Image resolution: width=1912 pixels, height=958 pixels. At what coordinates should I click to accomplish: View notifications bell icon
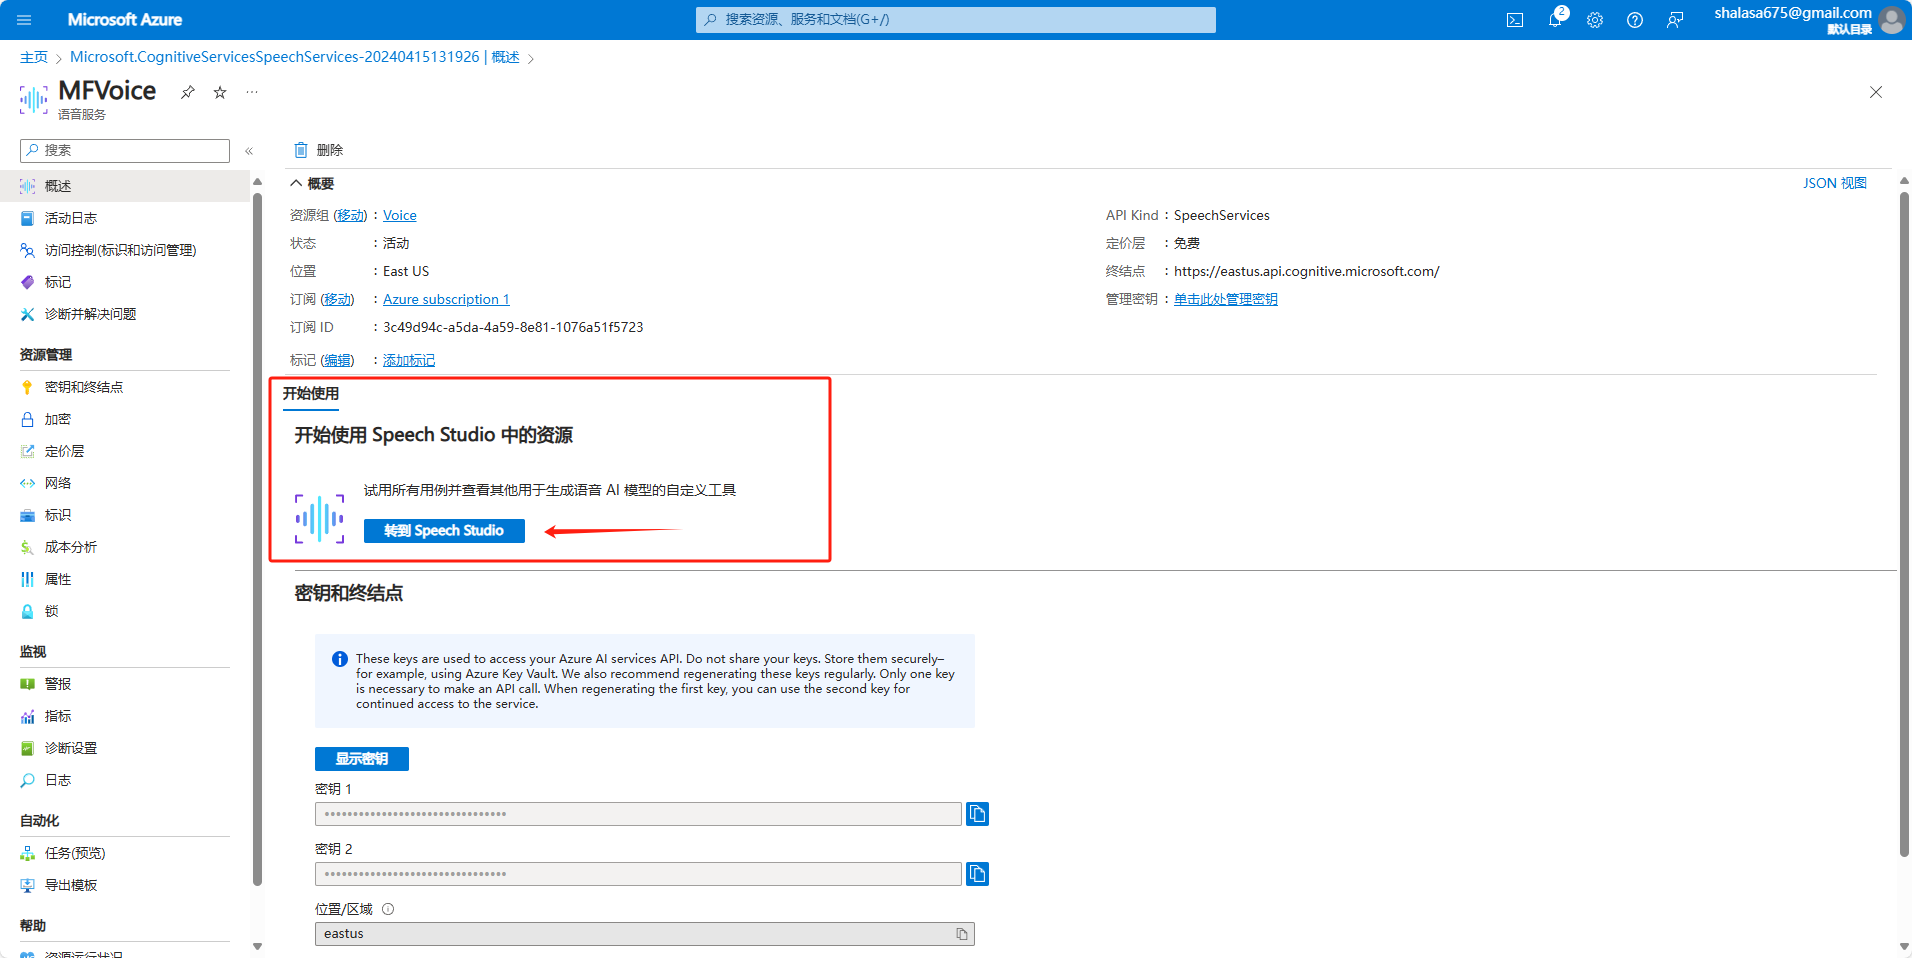pyautogui.click(x=1555, y=20)
